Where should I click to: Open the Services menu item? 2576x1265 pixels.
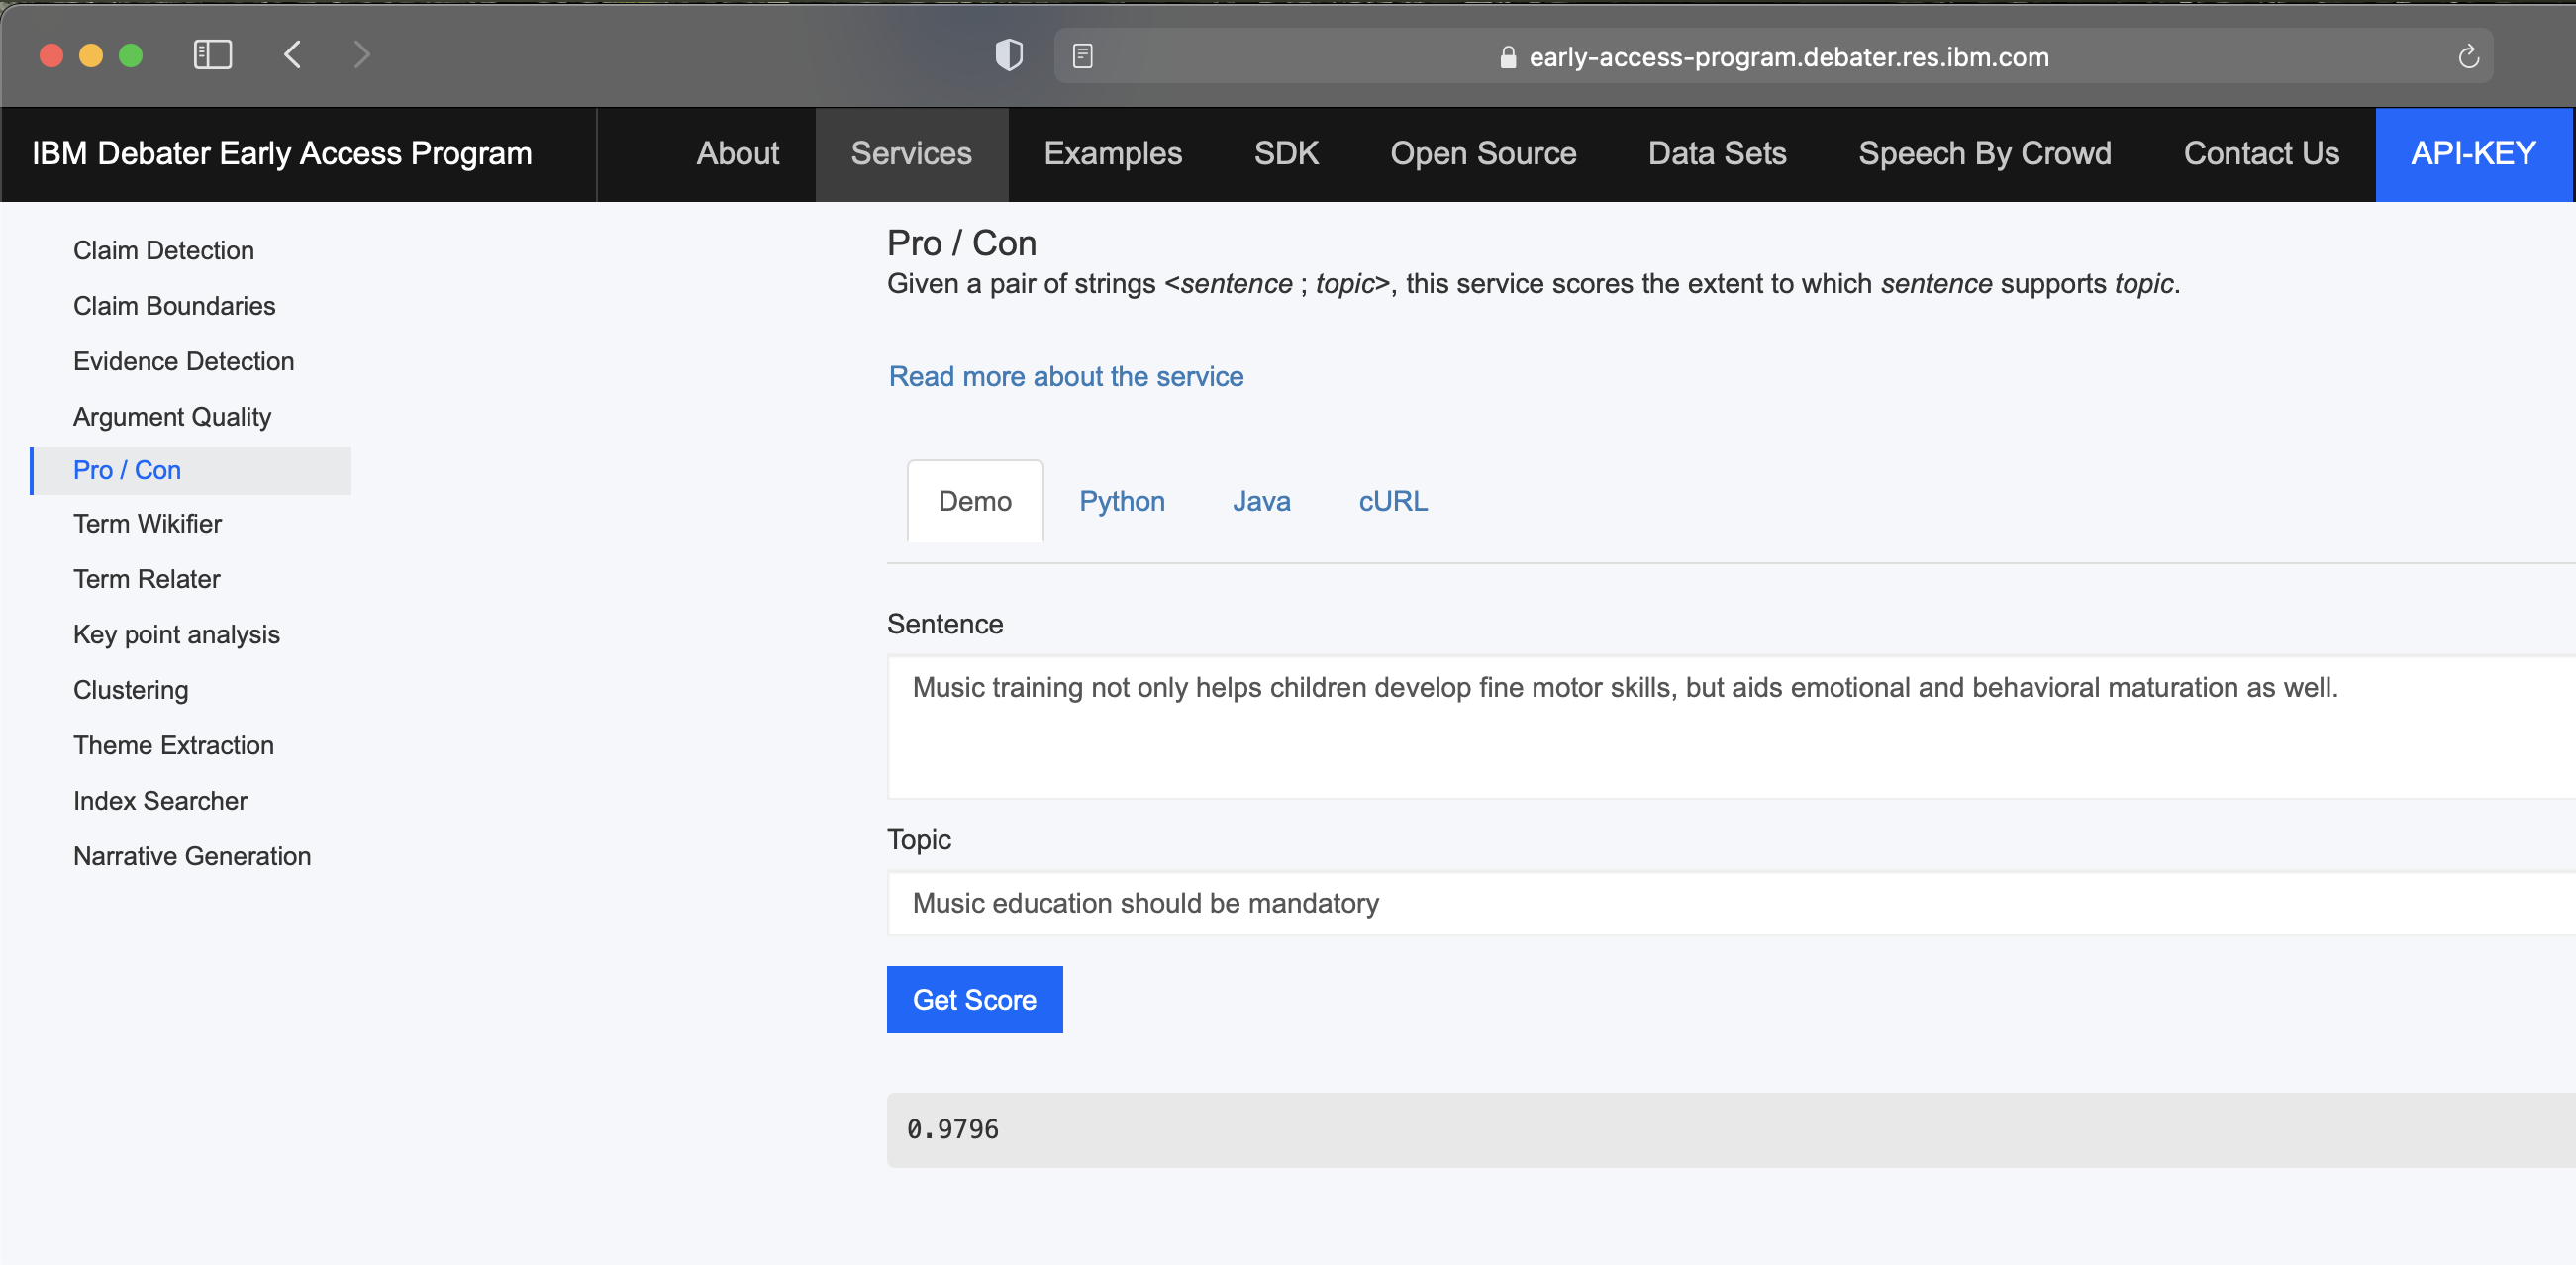tap(911, 154)
